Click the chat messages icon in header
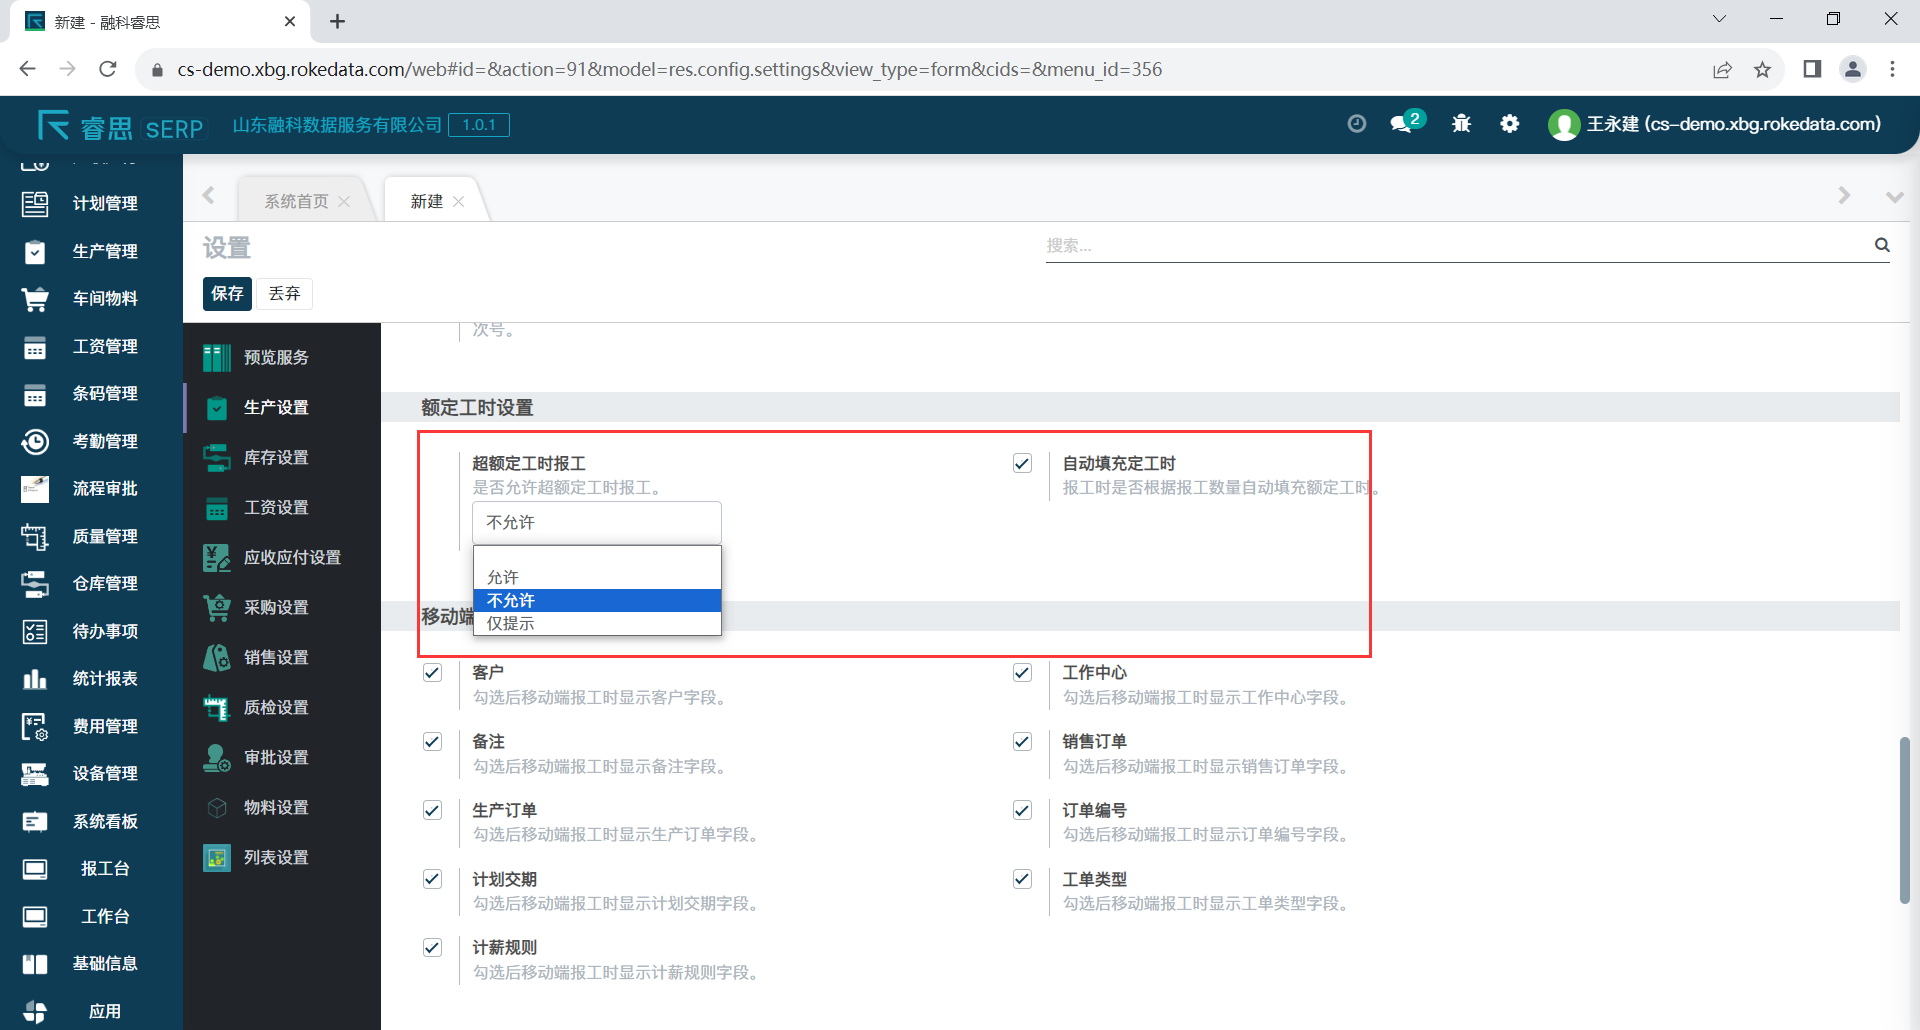 pos(1402,124)
